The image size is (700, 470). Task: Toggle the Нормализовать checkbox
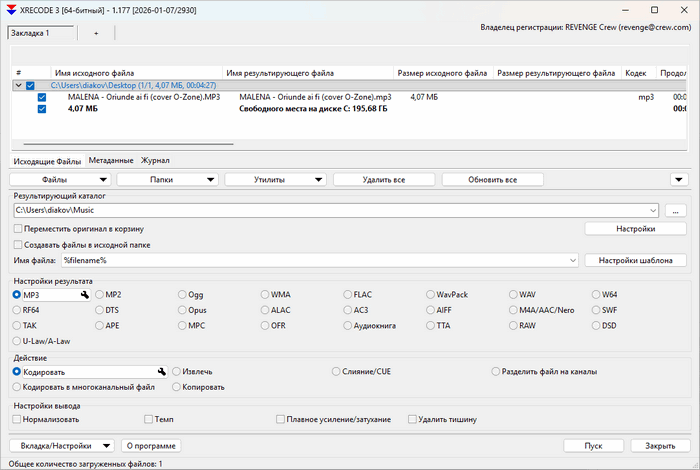click(x=18, y=419)
